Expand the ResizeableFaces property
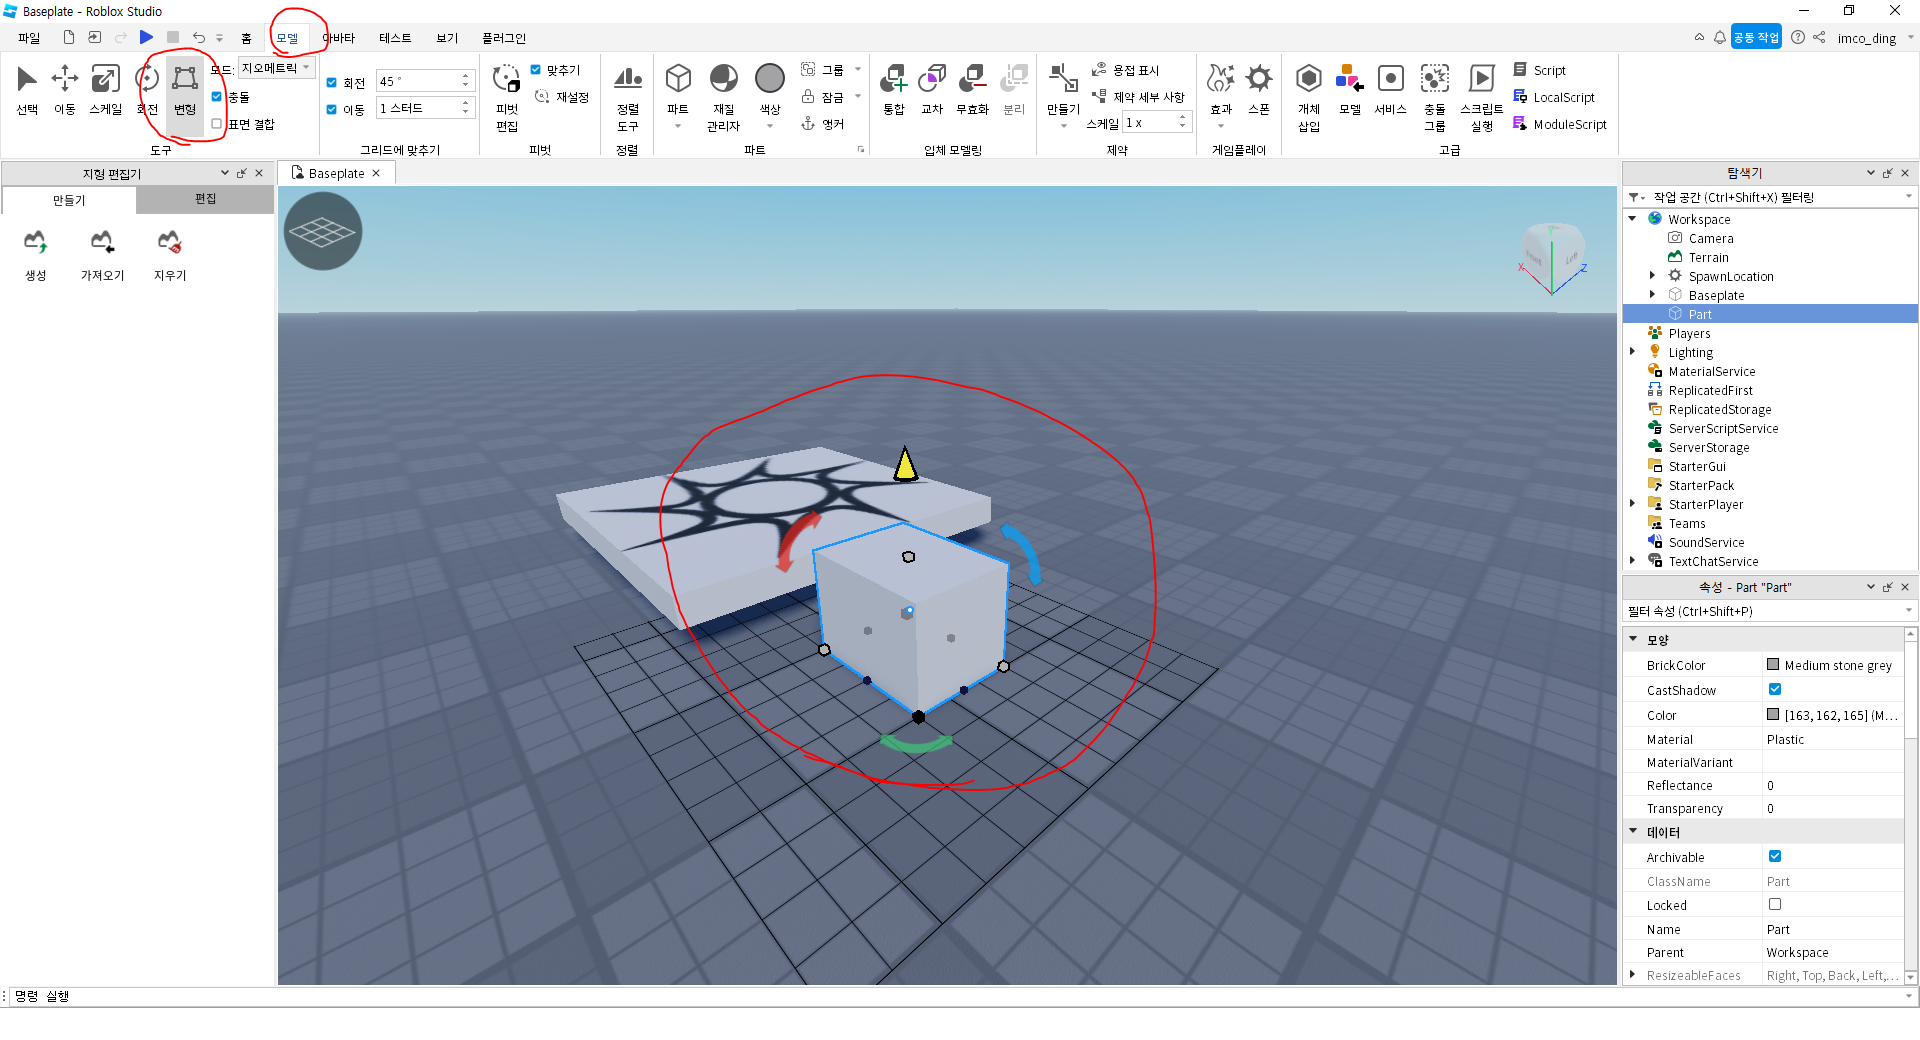The height and width of the screenshot is (1040, 1920). (1633, 975)
